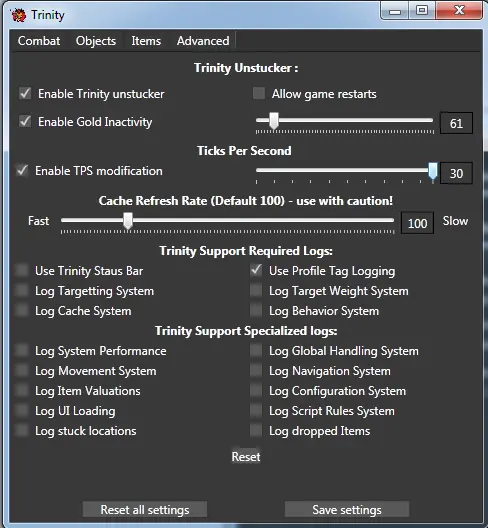
Task: Minimize the Trinity window
Action: pyautogui.click(x=395, y=11)
